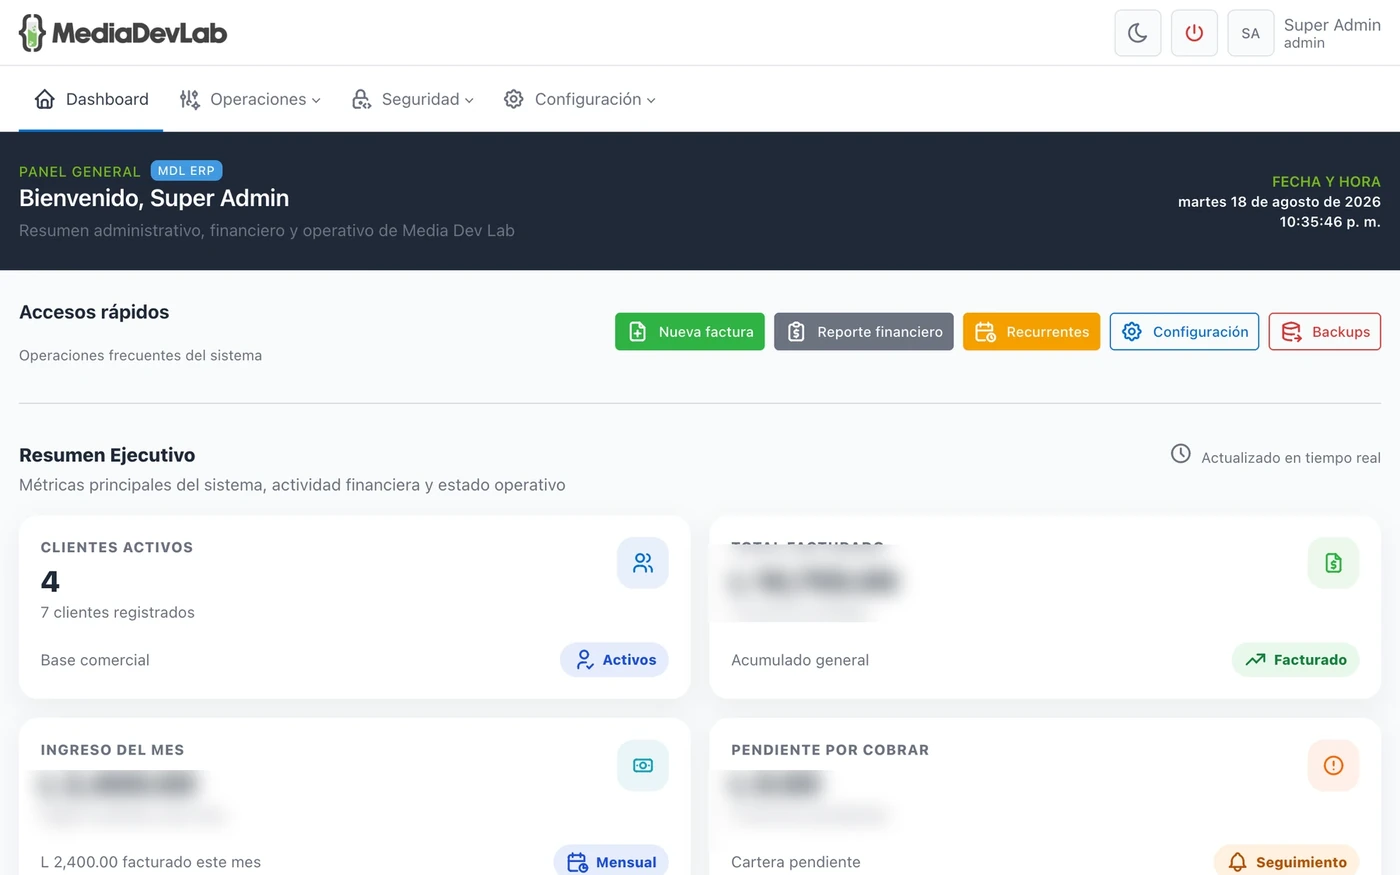Image resolution: width=1400 pixels, height=875 pixels.
Task: Click the invoice icon in Total Facturado card
Action: 1333,563
